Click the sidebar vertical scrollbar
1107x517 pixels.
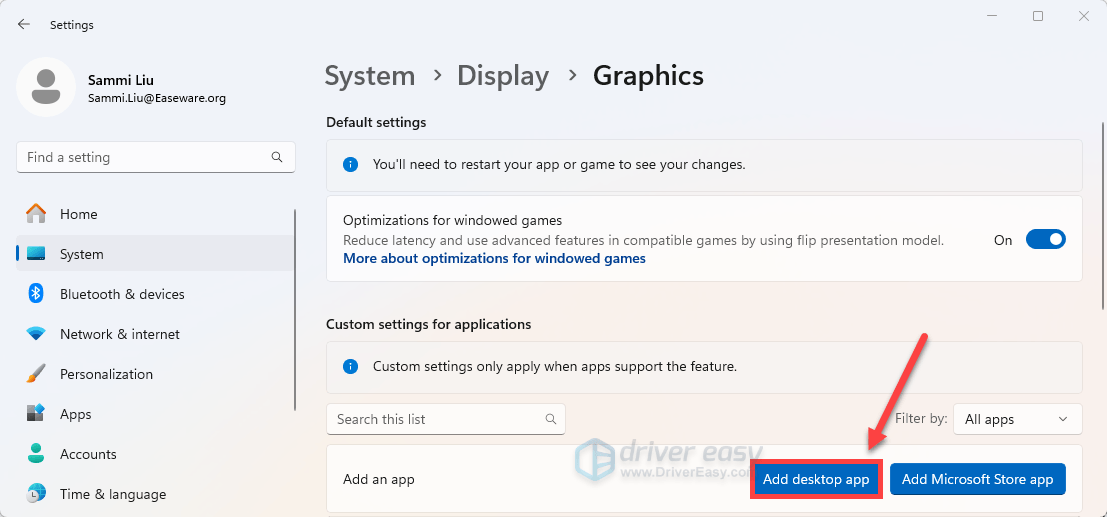(x=295, y=310)
